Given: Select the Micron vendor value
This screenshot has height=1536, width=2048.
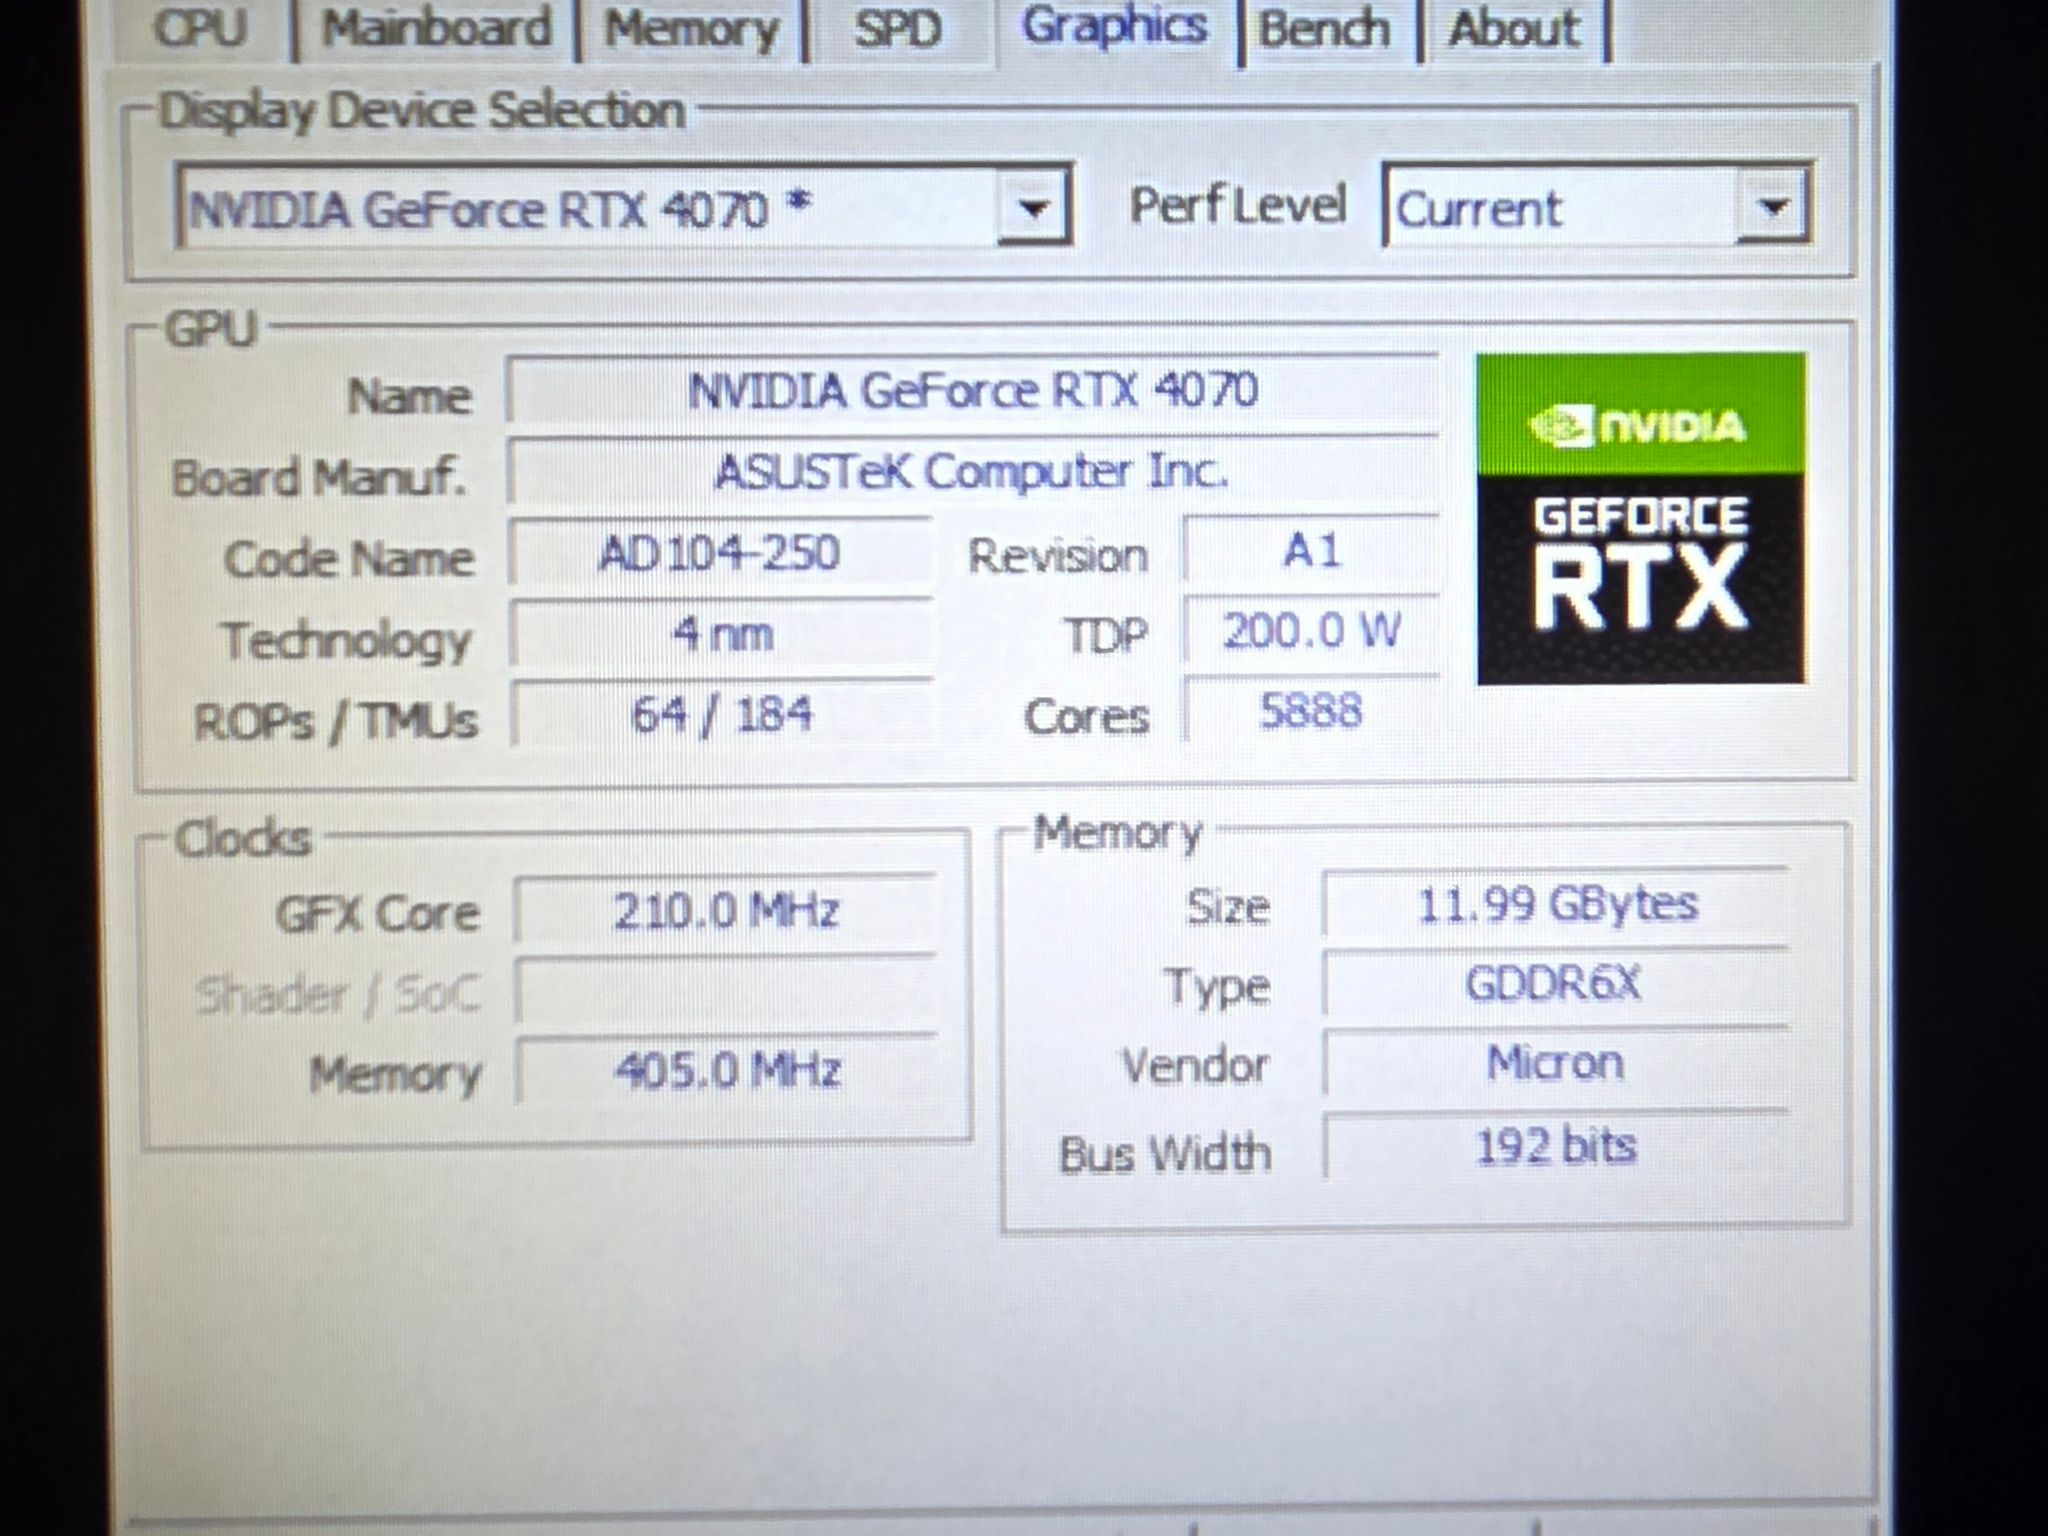Looking at the screenshot, I should coord(1556,1063).
